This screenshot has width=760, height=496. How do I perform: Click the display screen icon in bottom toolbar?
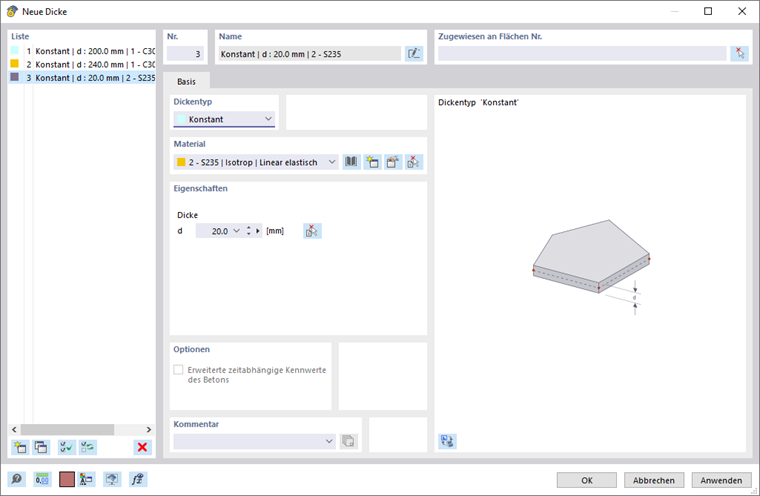(112, 480)
